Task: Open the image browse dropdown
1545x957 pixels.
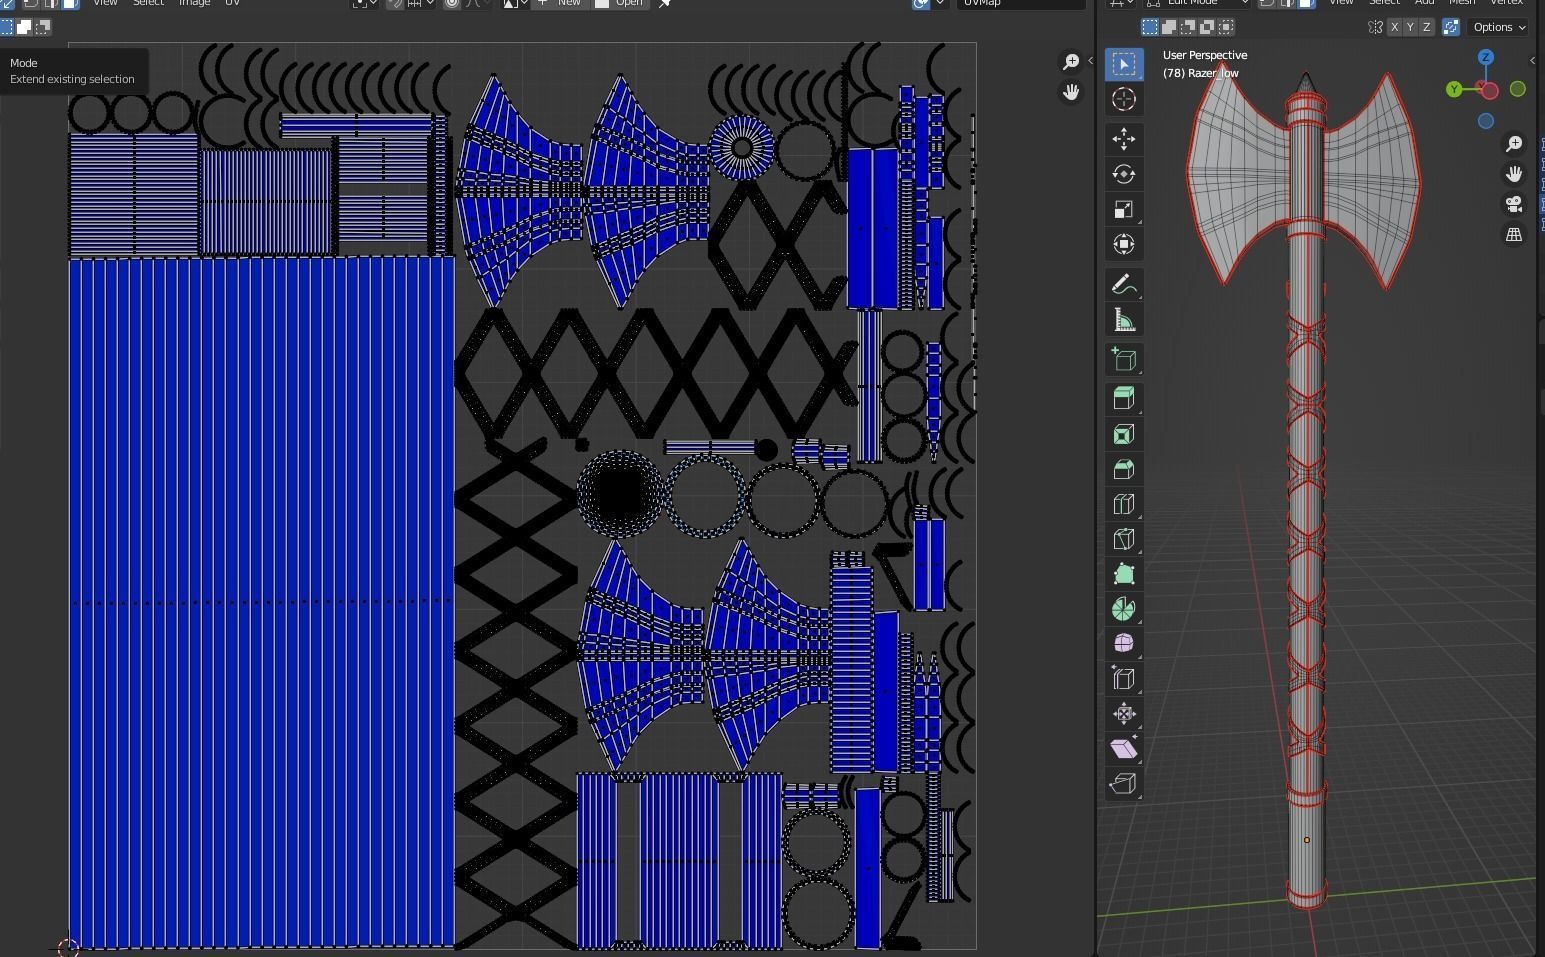Action: click(x=515, y=3)
